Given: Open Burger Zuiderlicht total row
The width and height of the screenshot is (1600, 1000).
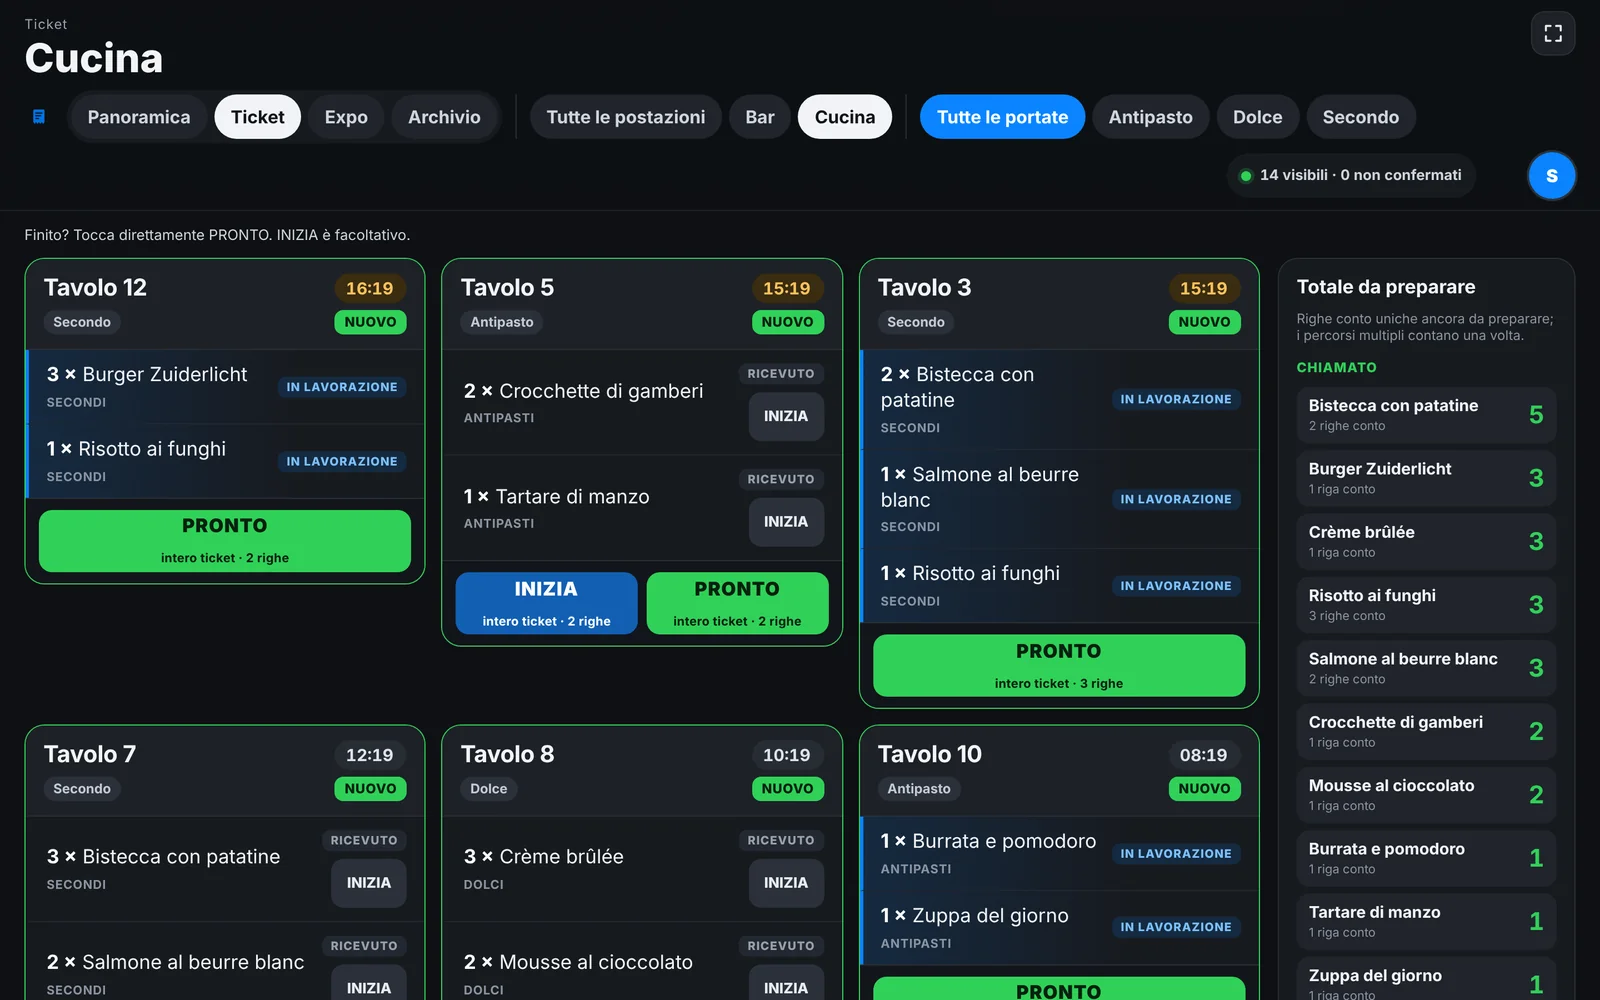Looking at the screenshot, I should (x=1426, y=478).
